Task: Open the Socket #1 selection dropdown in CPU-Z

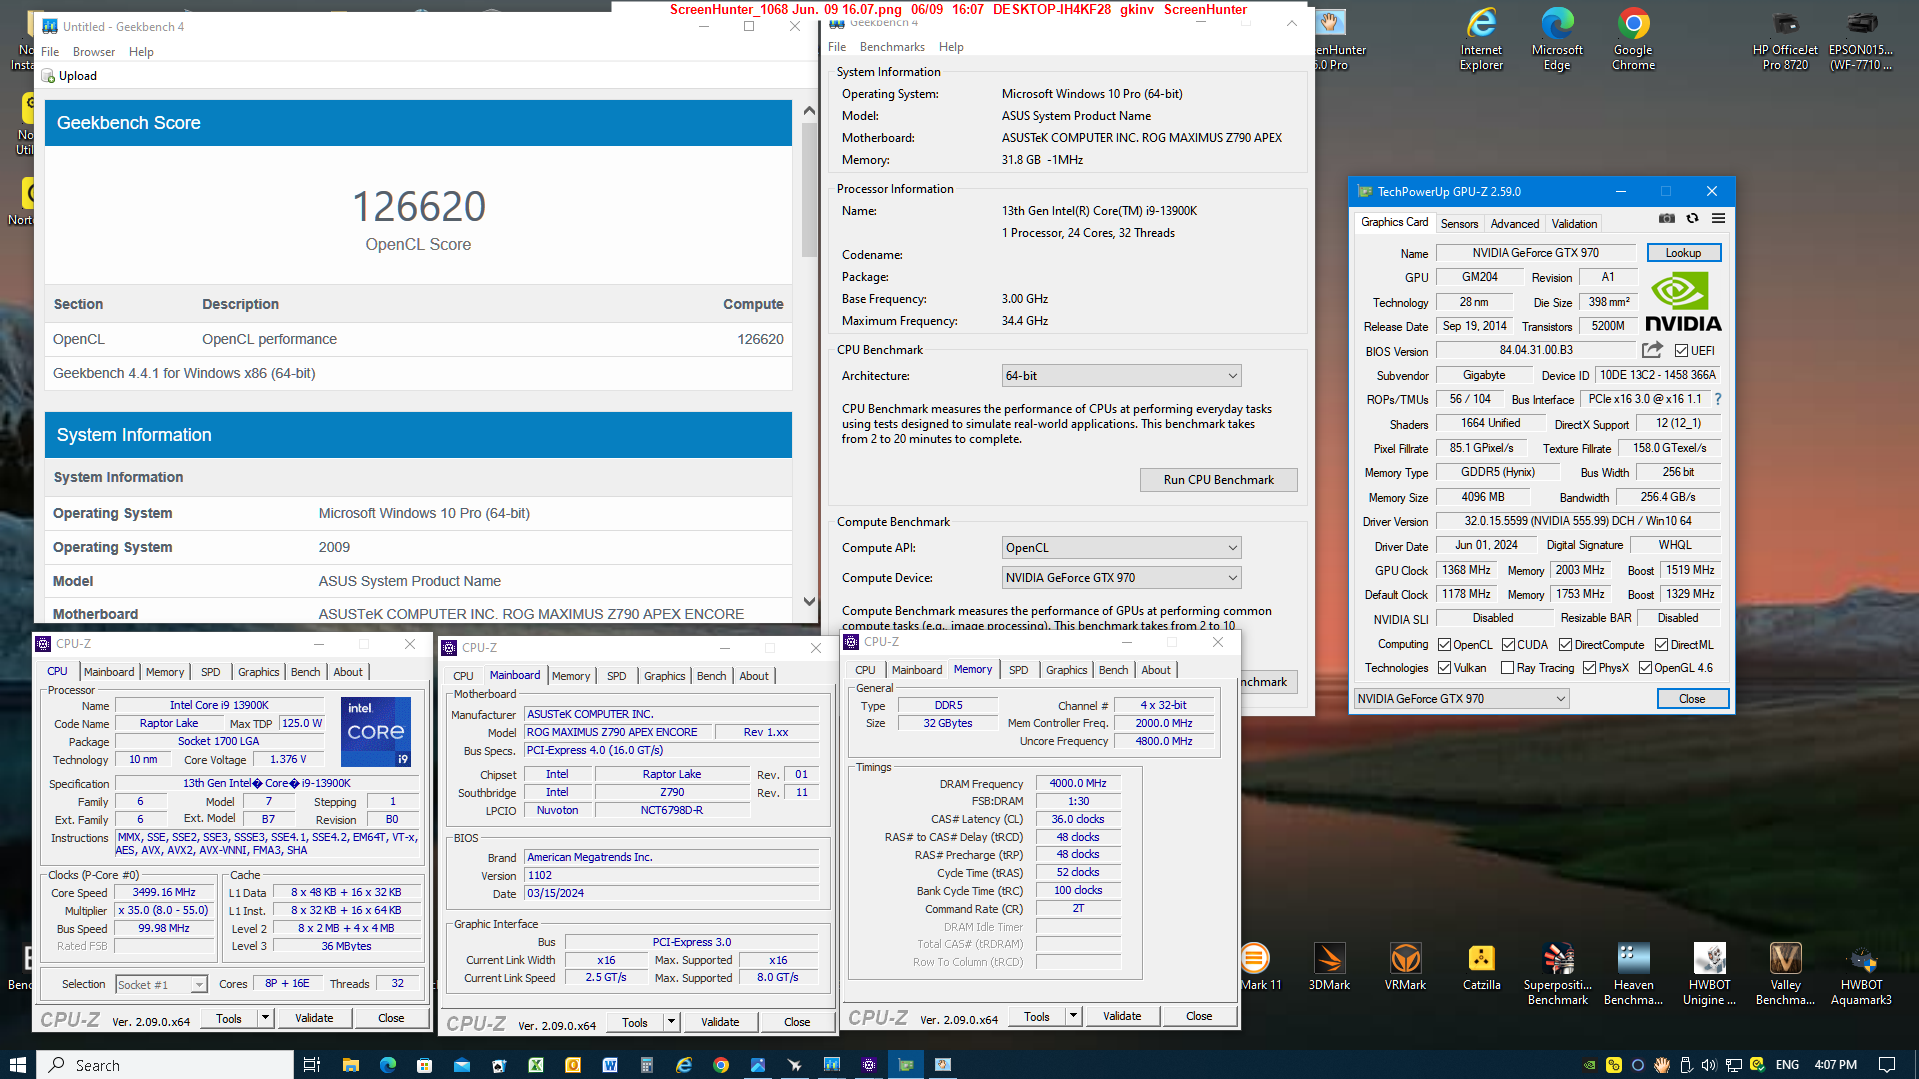Action: [161, 985]
